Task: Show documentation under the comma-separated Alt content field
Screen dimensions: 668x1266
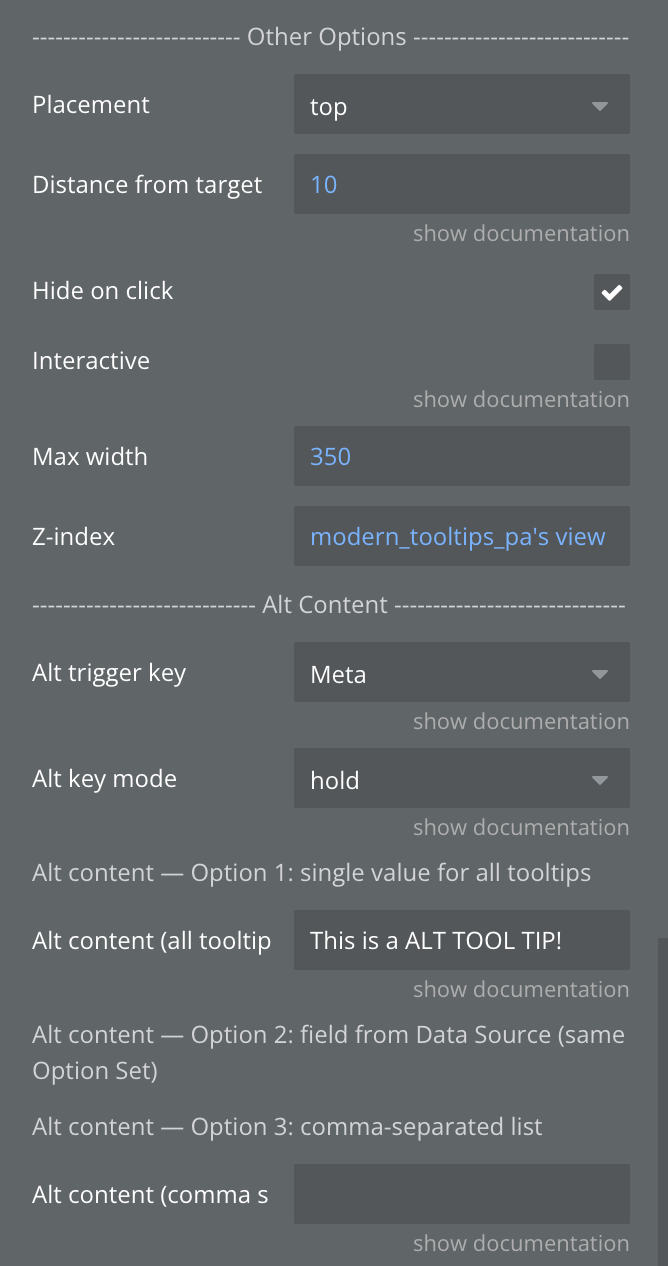Action: coord(521,1244)
